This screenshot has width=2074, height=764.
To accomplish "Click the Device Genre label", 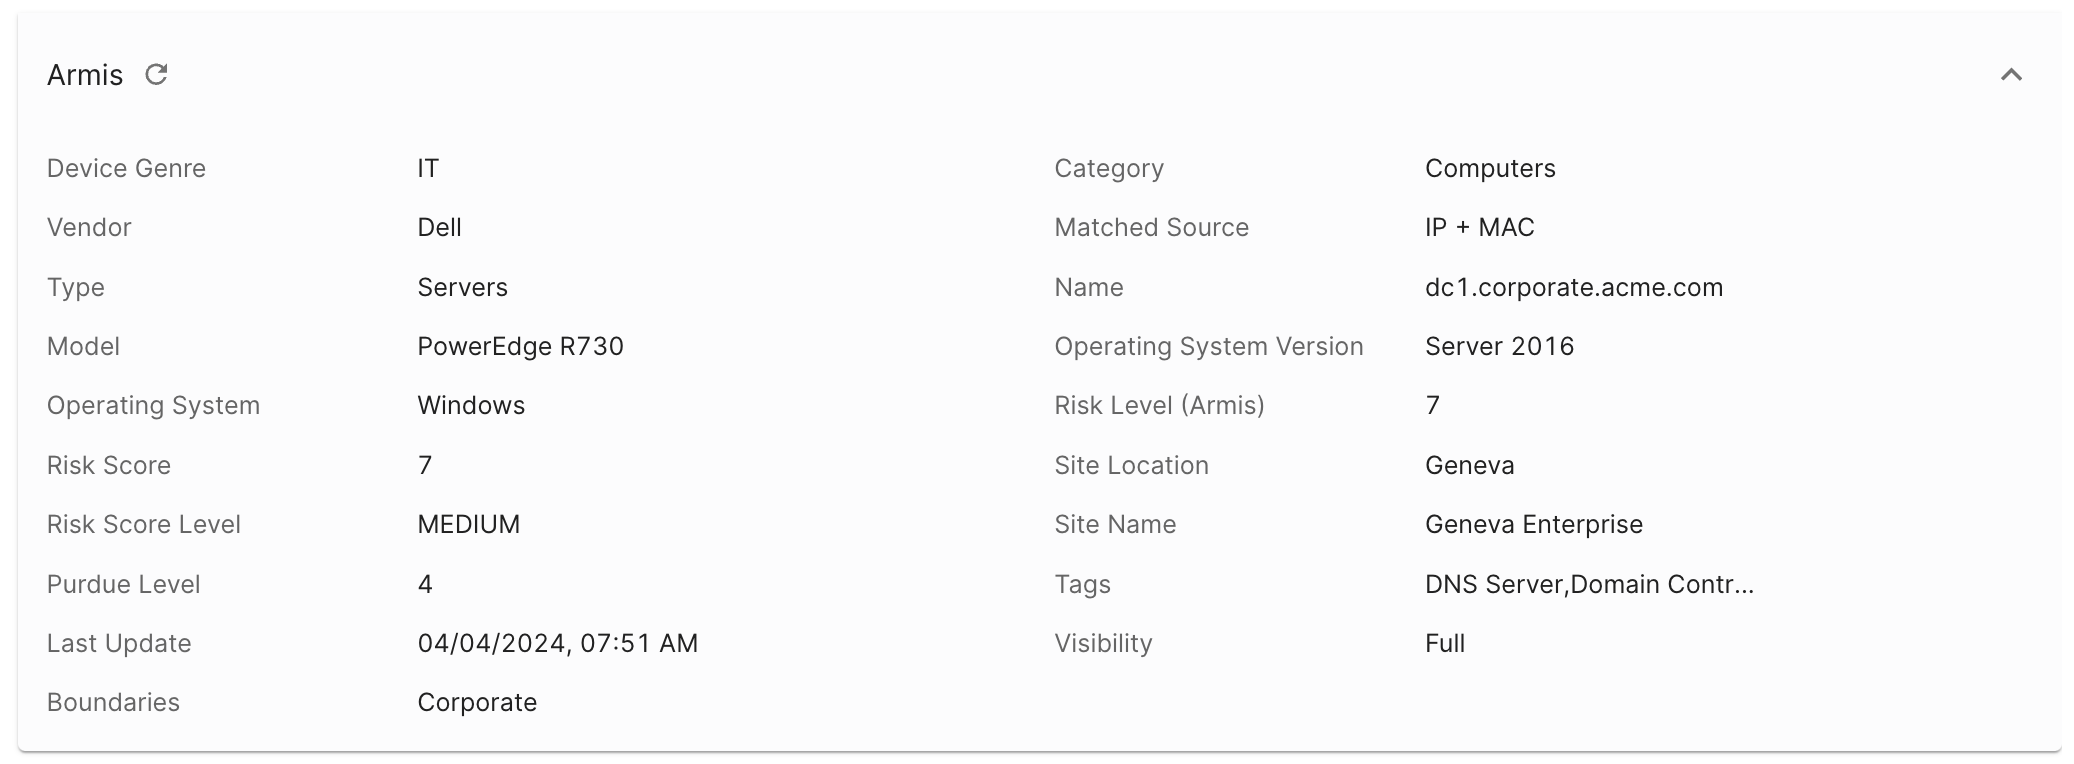I will (x=126, y=169).
